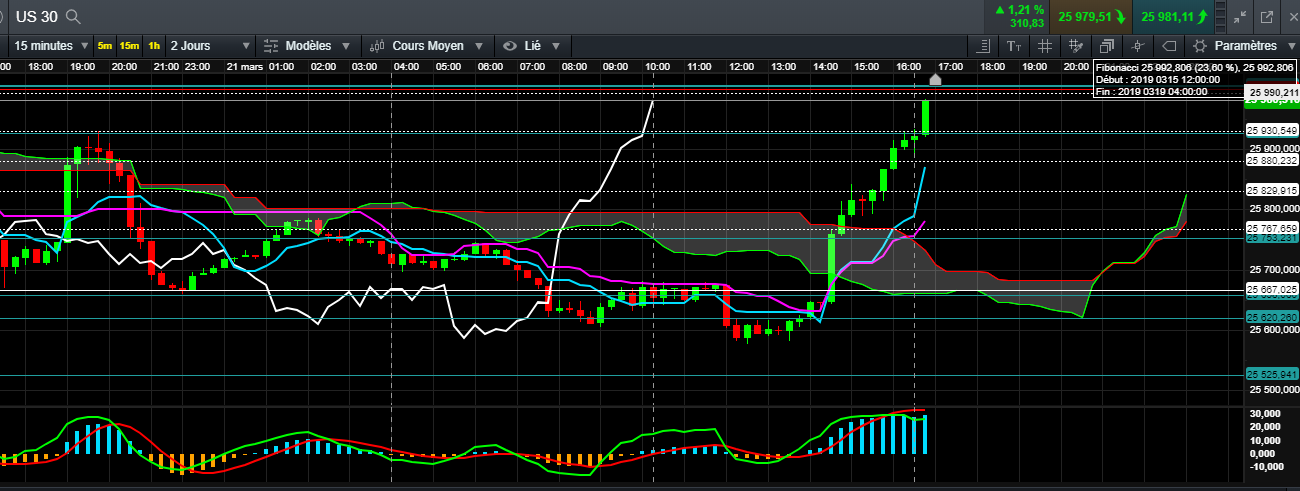This screenshot has height=491, width=1300.
Task: Switch to the 15m quick timeframe
Action: point(129,46)
